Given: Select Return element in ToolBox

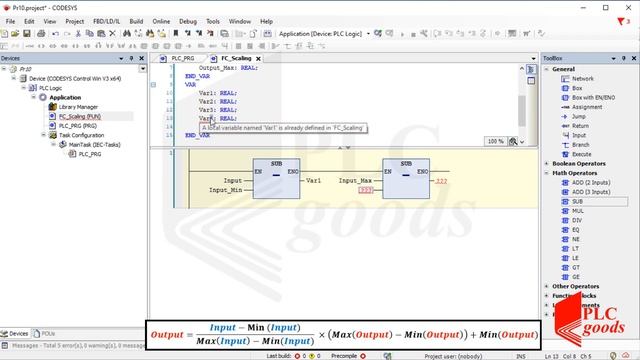Looking at the screenshot, I should 575,126.
